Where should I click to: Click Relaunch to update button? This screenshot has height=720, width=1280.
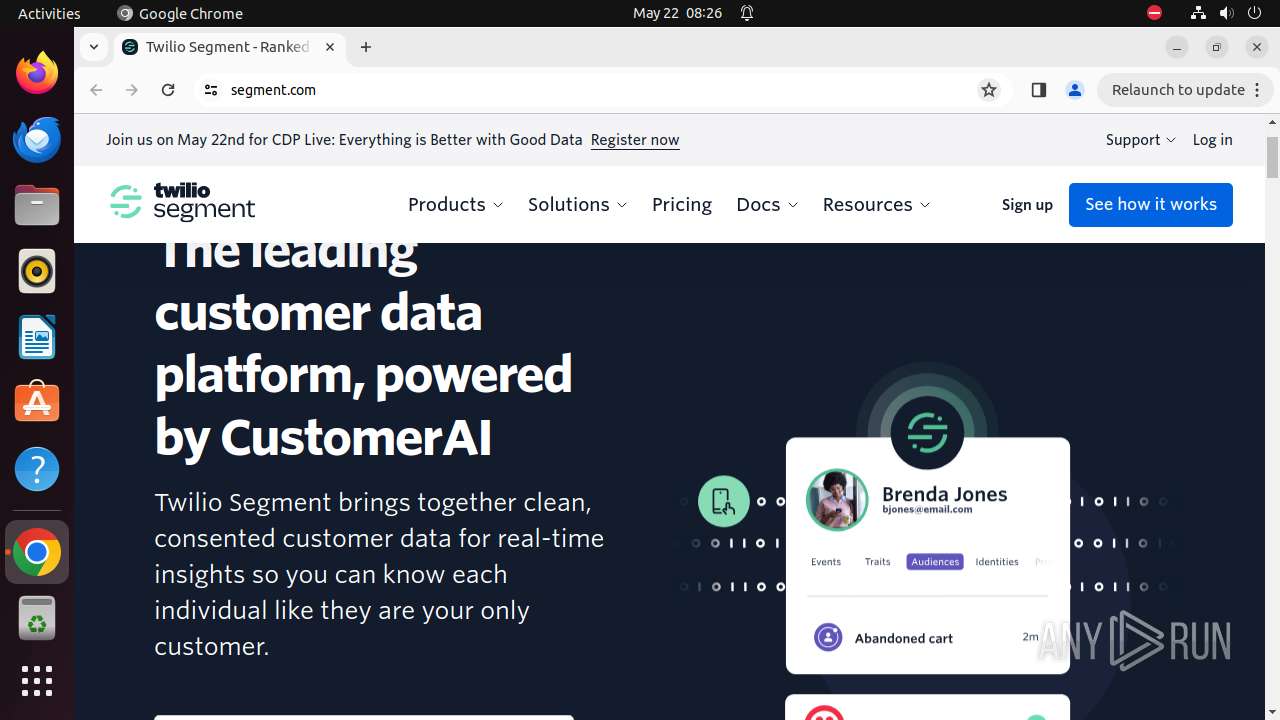tap(1178, 90)
